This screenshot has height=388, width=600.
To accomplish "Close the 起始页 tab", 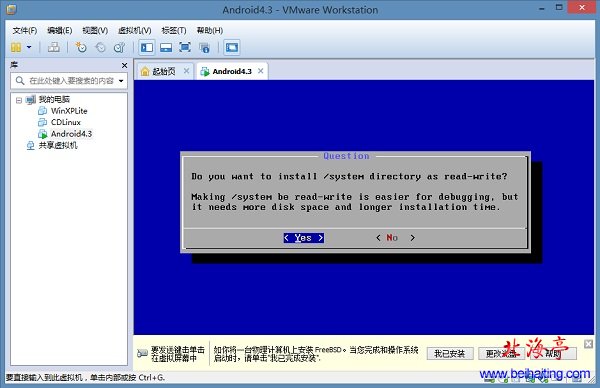I will click(186, 71).
